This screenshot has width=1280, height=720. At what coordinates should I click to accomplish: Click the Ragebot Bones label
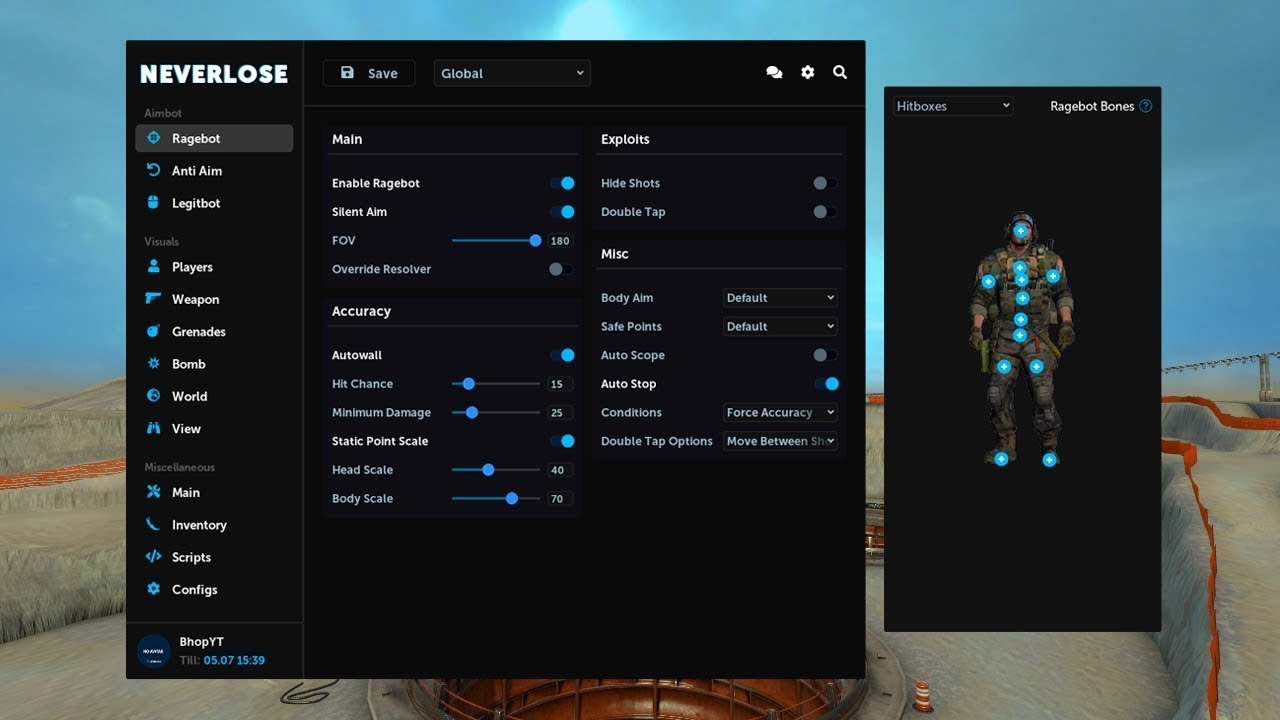point(1092,106)
